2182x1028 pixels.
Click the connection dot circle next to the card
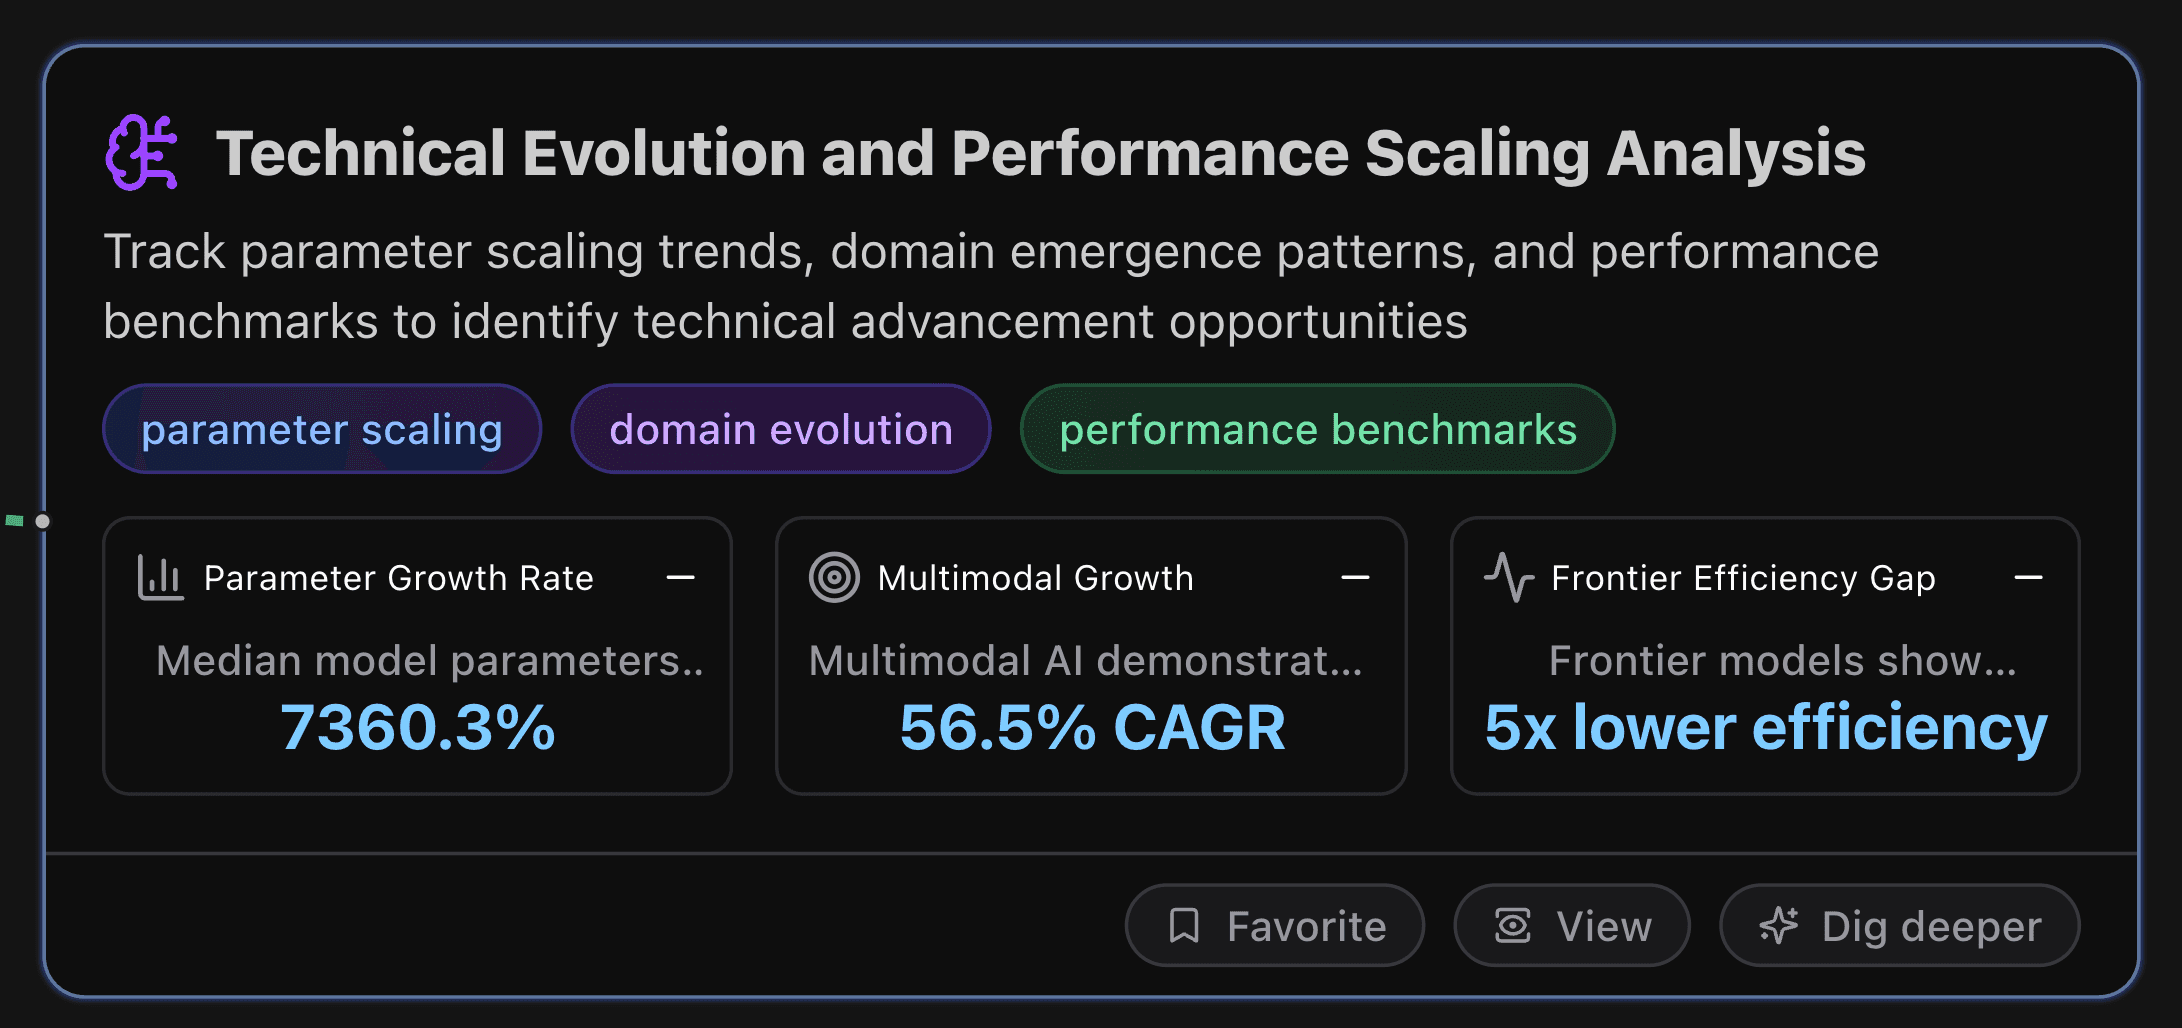(x=43, y=520)
